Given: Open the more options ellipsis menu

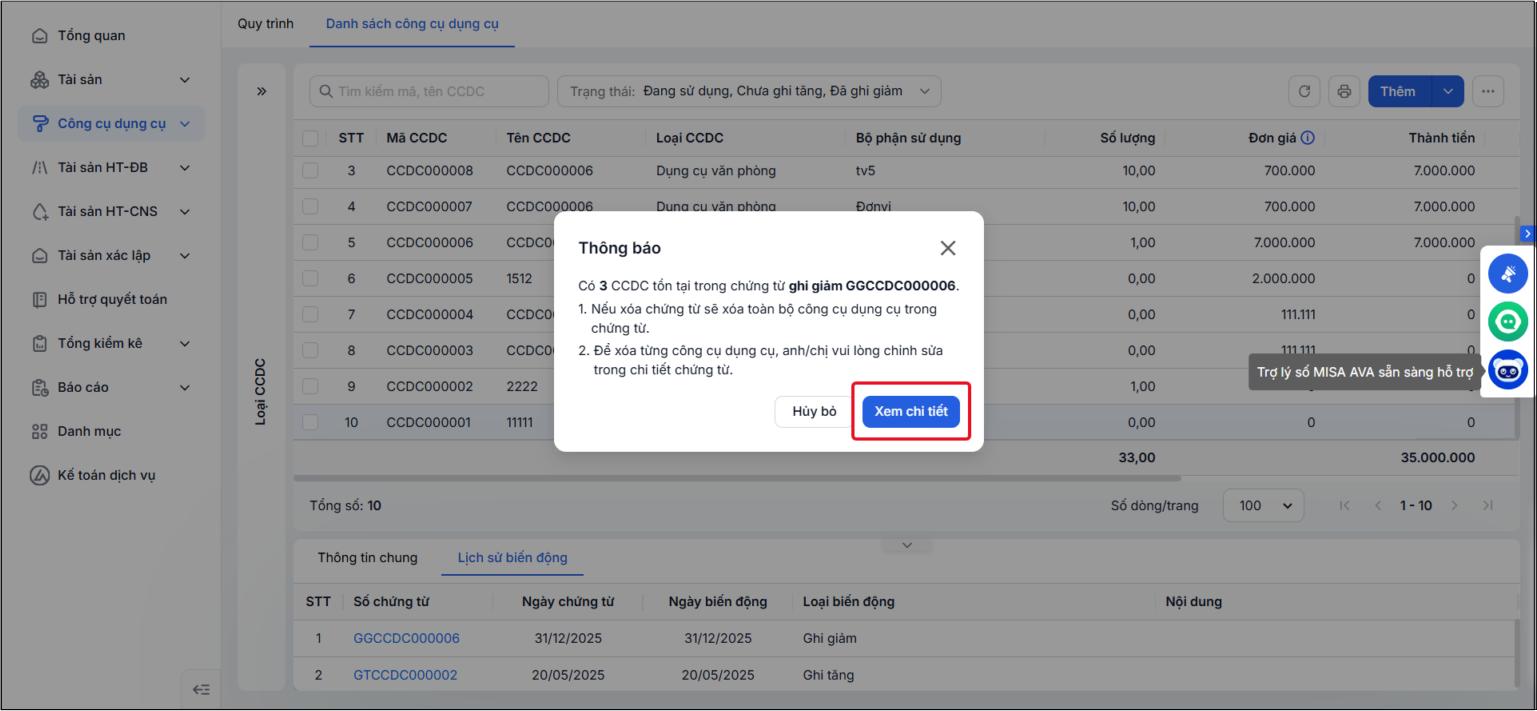Looking at the screenshot, I should pos(1488,91).
